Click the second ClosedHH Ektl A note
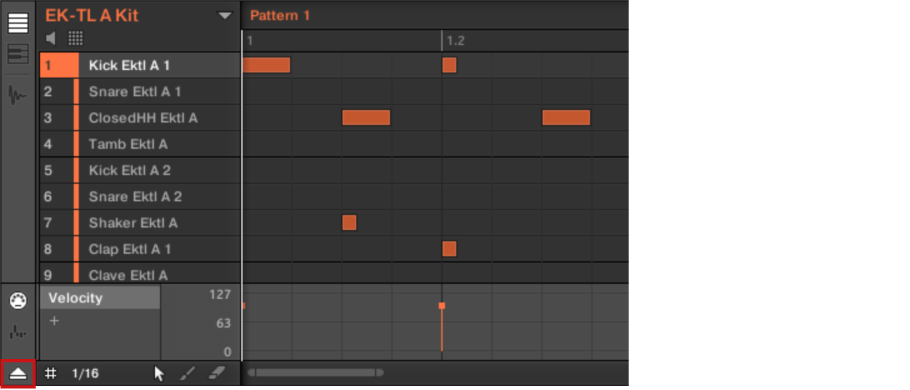 (566, 118)
